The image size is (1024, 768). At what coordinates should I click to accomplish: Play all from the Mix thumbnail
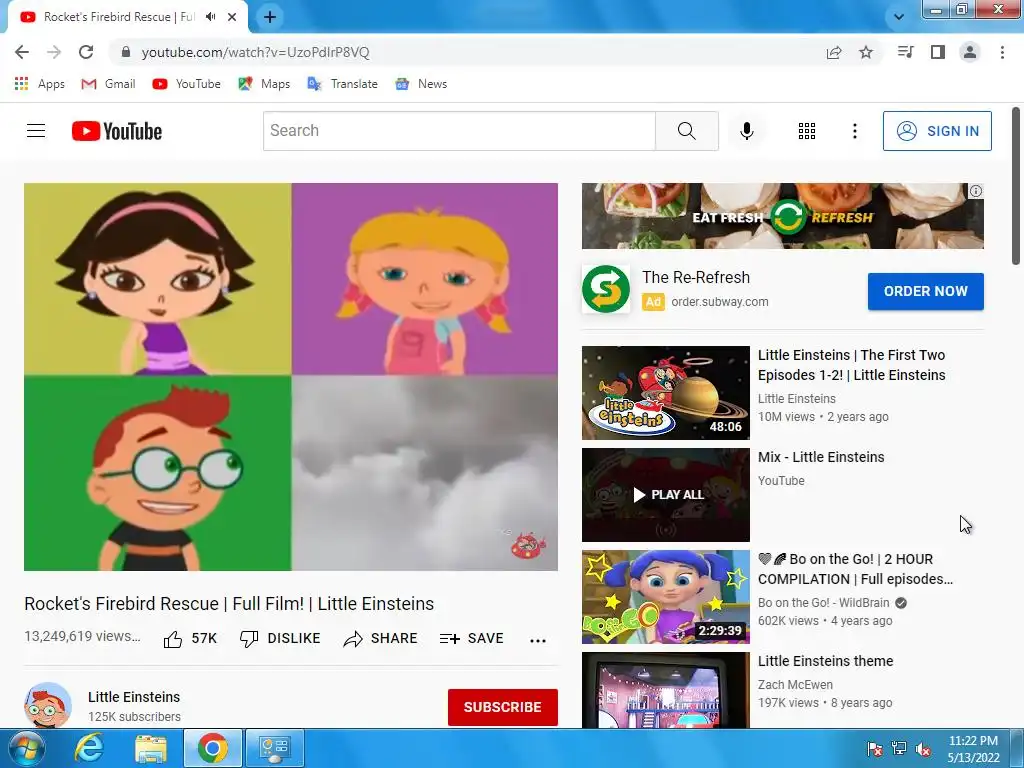[x=665, y=494]
